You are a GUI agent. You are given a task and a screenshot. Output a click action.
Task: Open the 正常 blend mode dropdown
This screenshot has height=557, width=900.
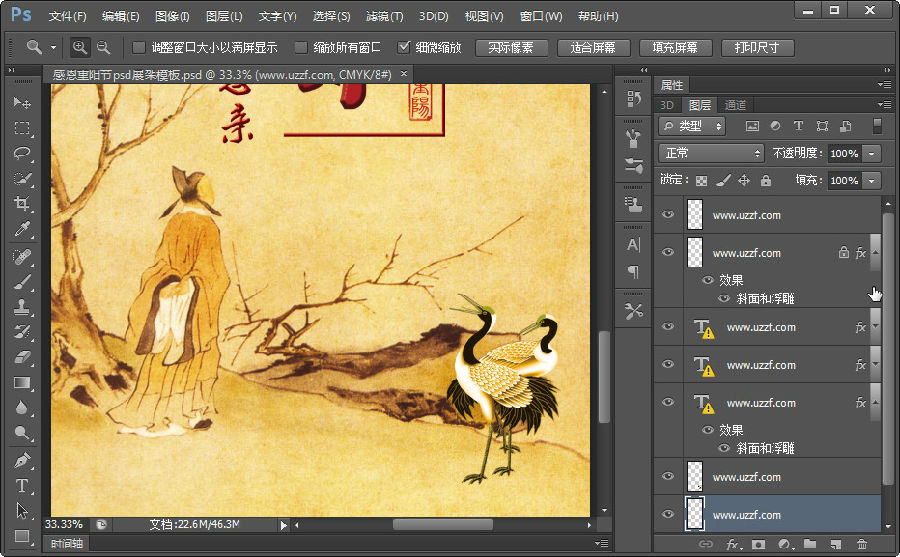coord(711,153)
